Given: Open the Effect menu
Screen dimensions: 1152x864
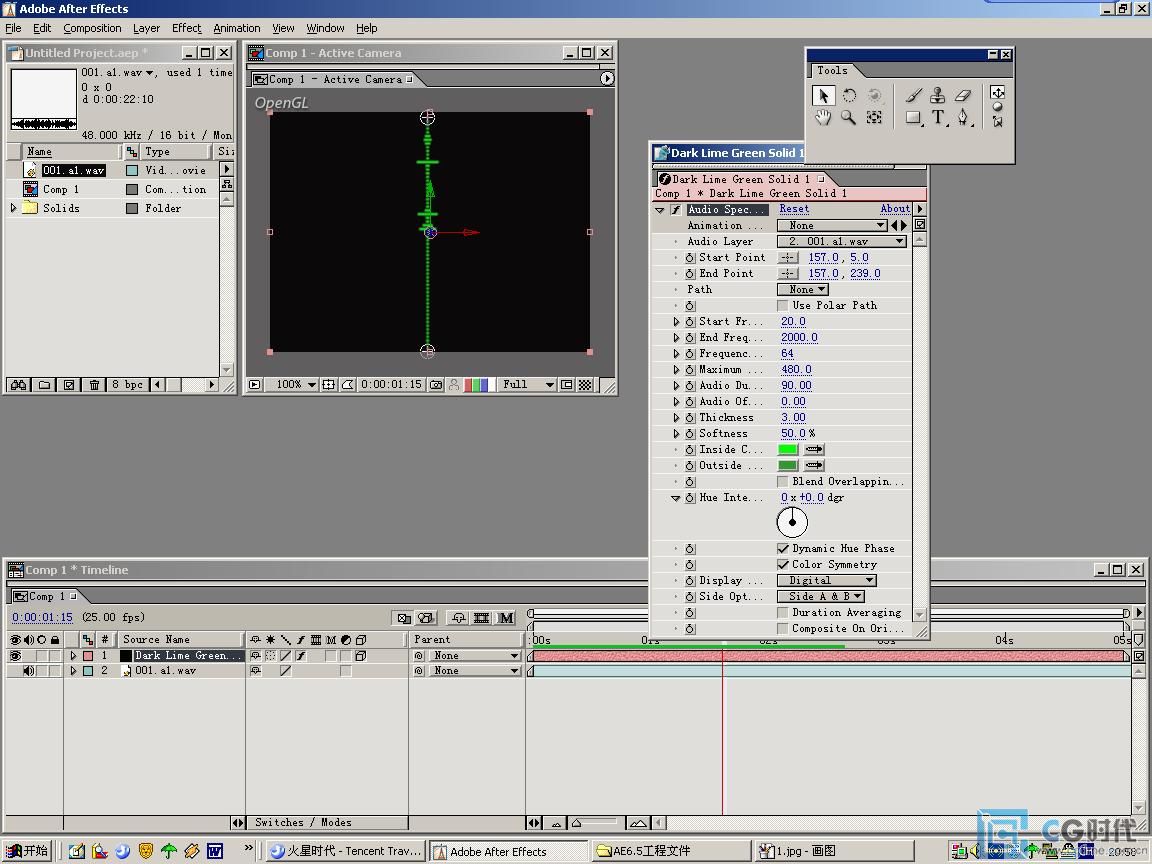Looking at the screenshot, I should [187, 28].
